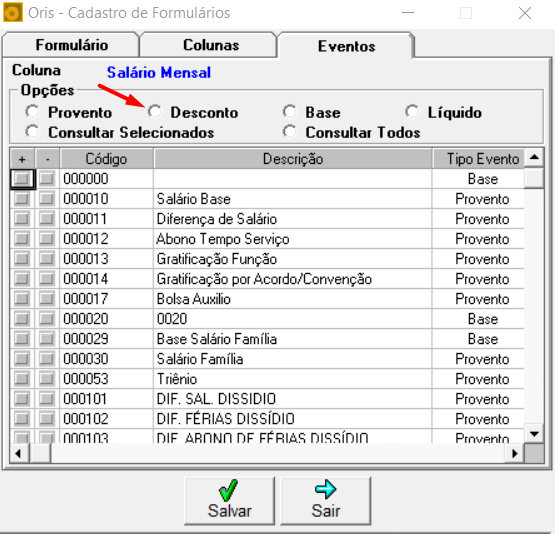This screenshot has width=555, height=534.
Task: Check the minus box for Bolsa Auxilio
Action: 47,299
